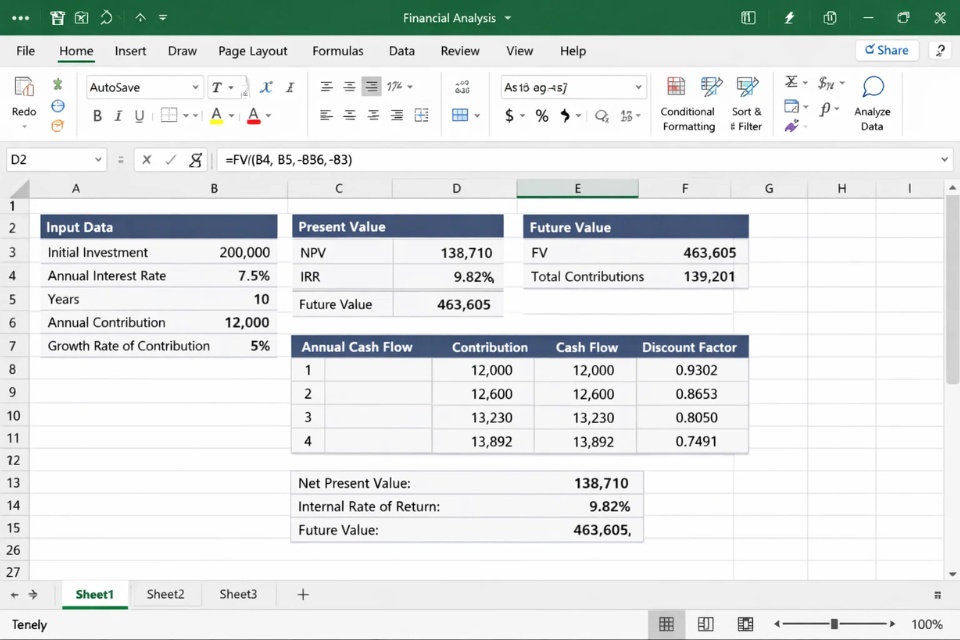Click the AutoSum icon

[x=789, y=83]
